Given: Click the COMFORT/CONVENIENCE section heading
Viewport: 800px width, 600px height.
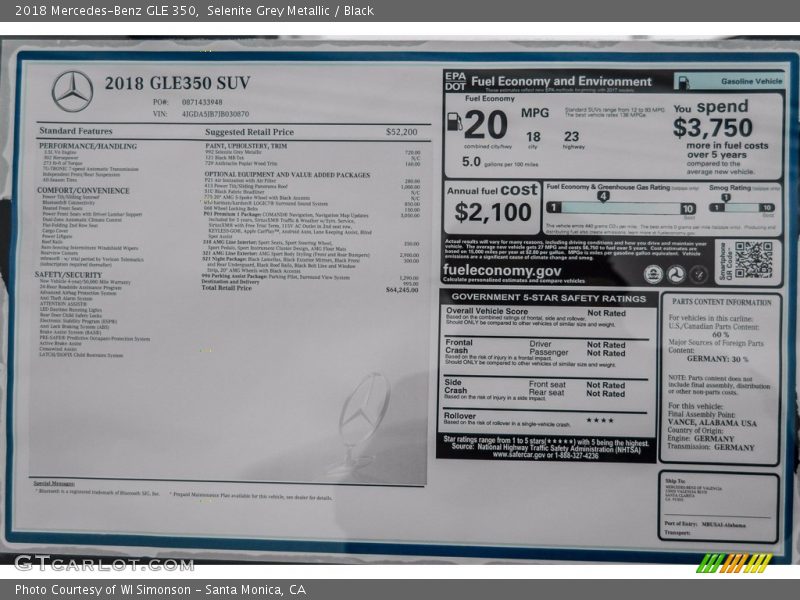Looking at the screenshot, I should point(83,191).
